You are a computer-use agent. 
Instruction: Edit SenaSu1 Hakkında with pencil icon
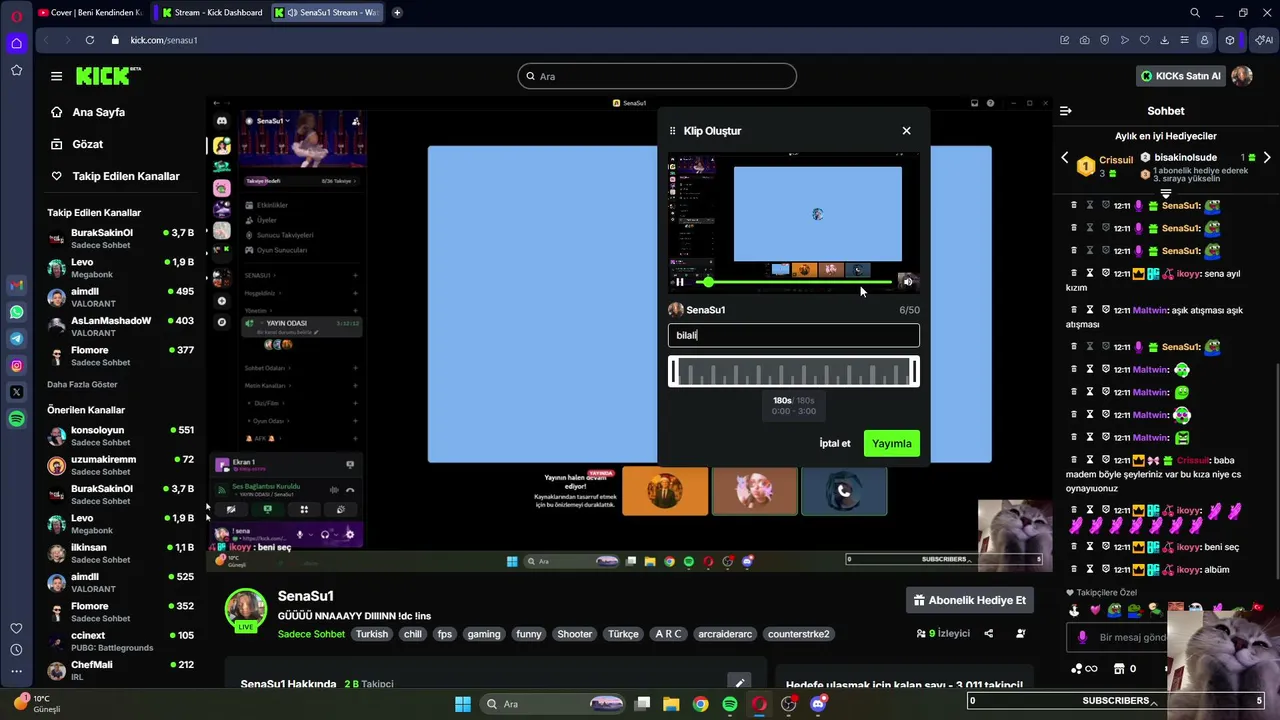click(739, 683)
